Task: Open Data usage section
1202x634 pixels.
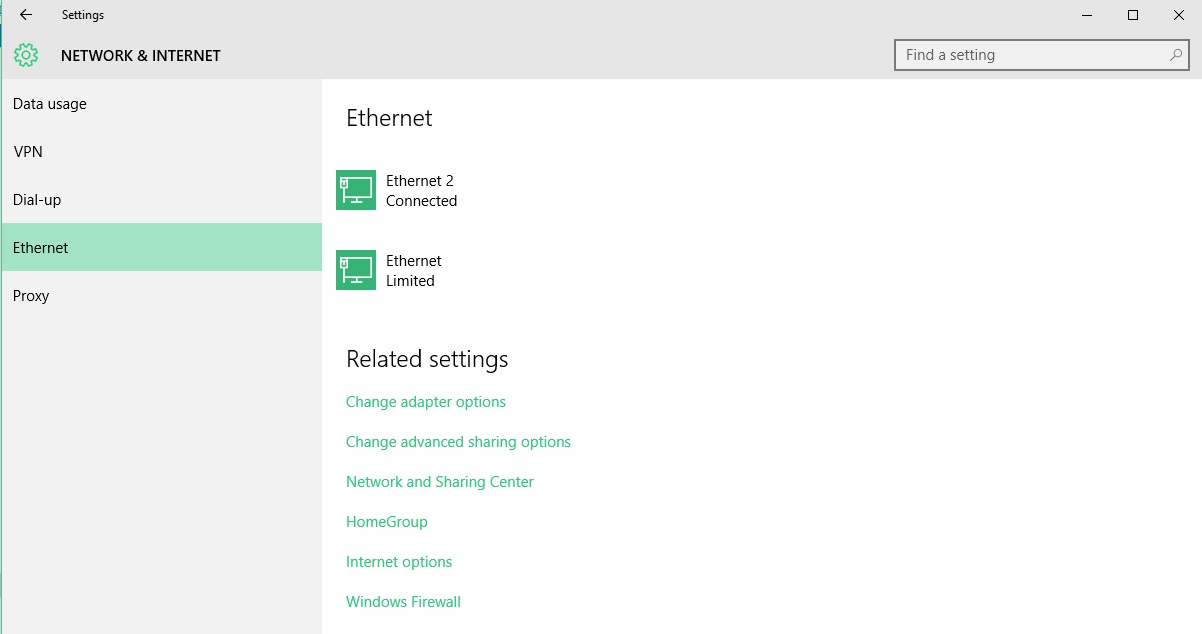Action: click(x=50, y=104)
